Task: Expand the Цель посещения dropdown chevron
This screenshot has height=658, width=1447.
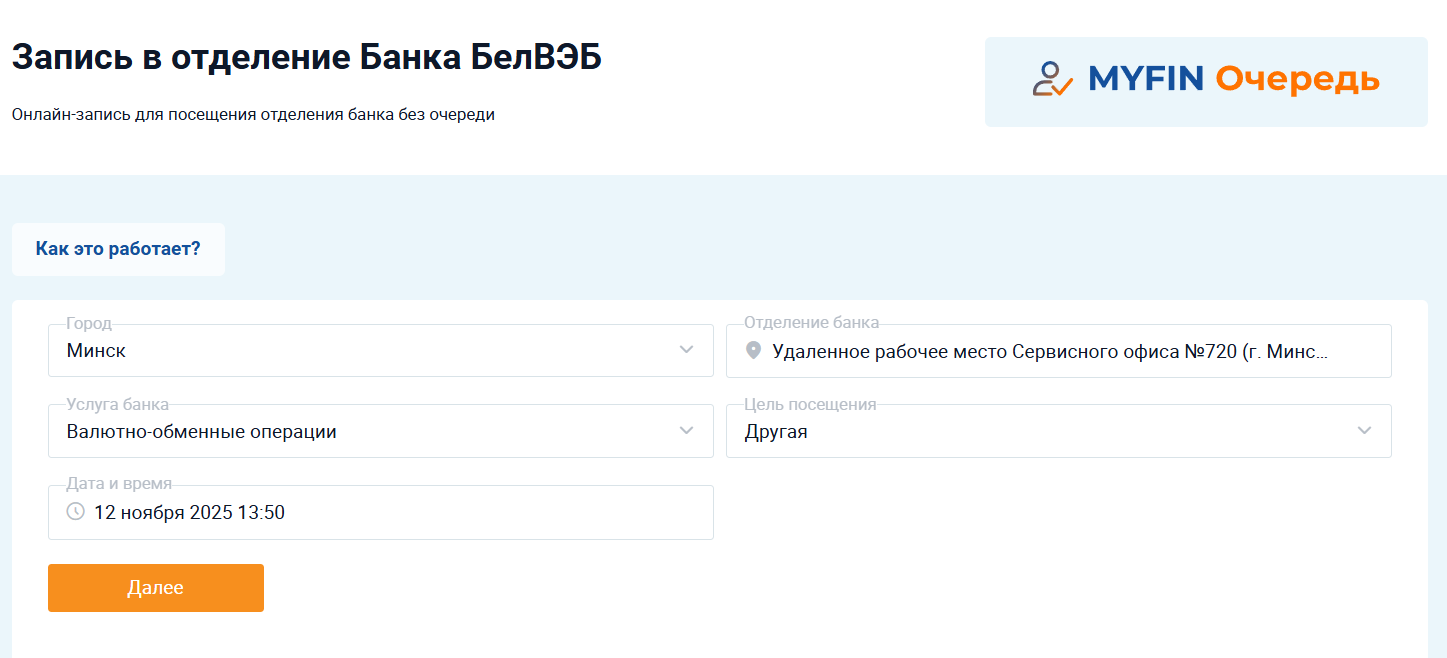Action: [x=1364, y=431]
